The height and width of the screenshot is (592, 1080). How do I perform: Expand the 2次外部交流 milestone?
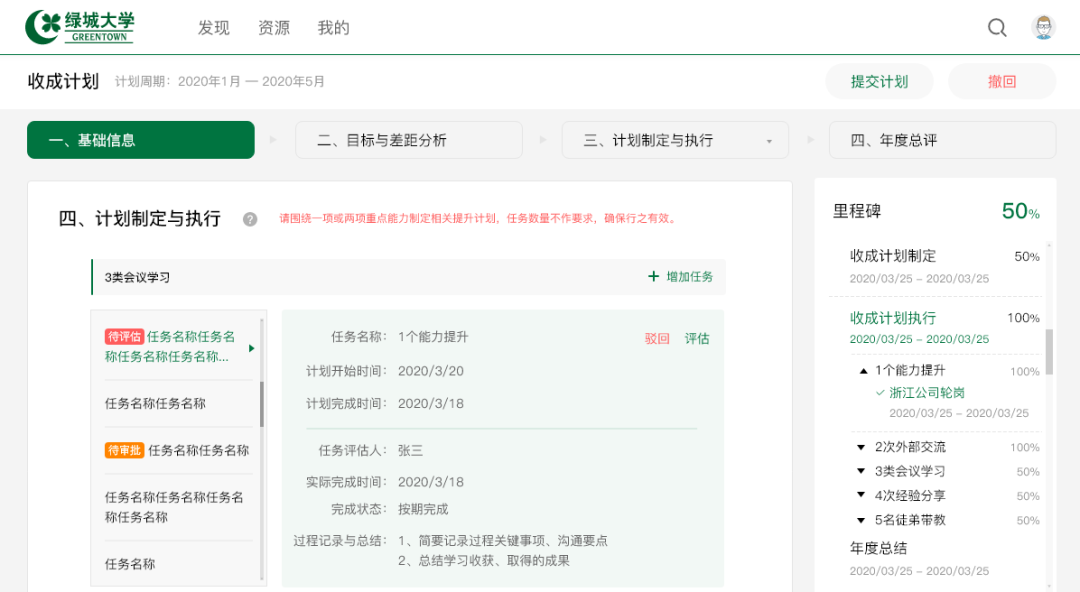(x=861, y=447)
